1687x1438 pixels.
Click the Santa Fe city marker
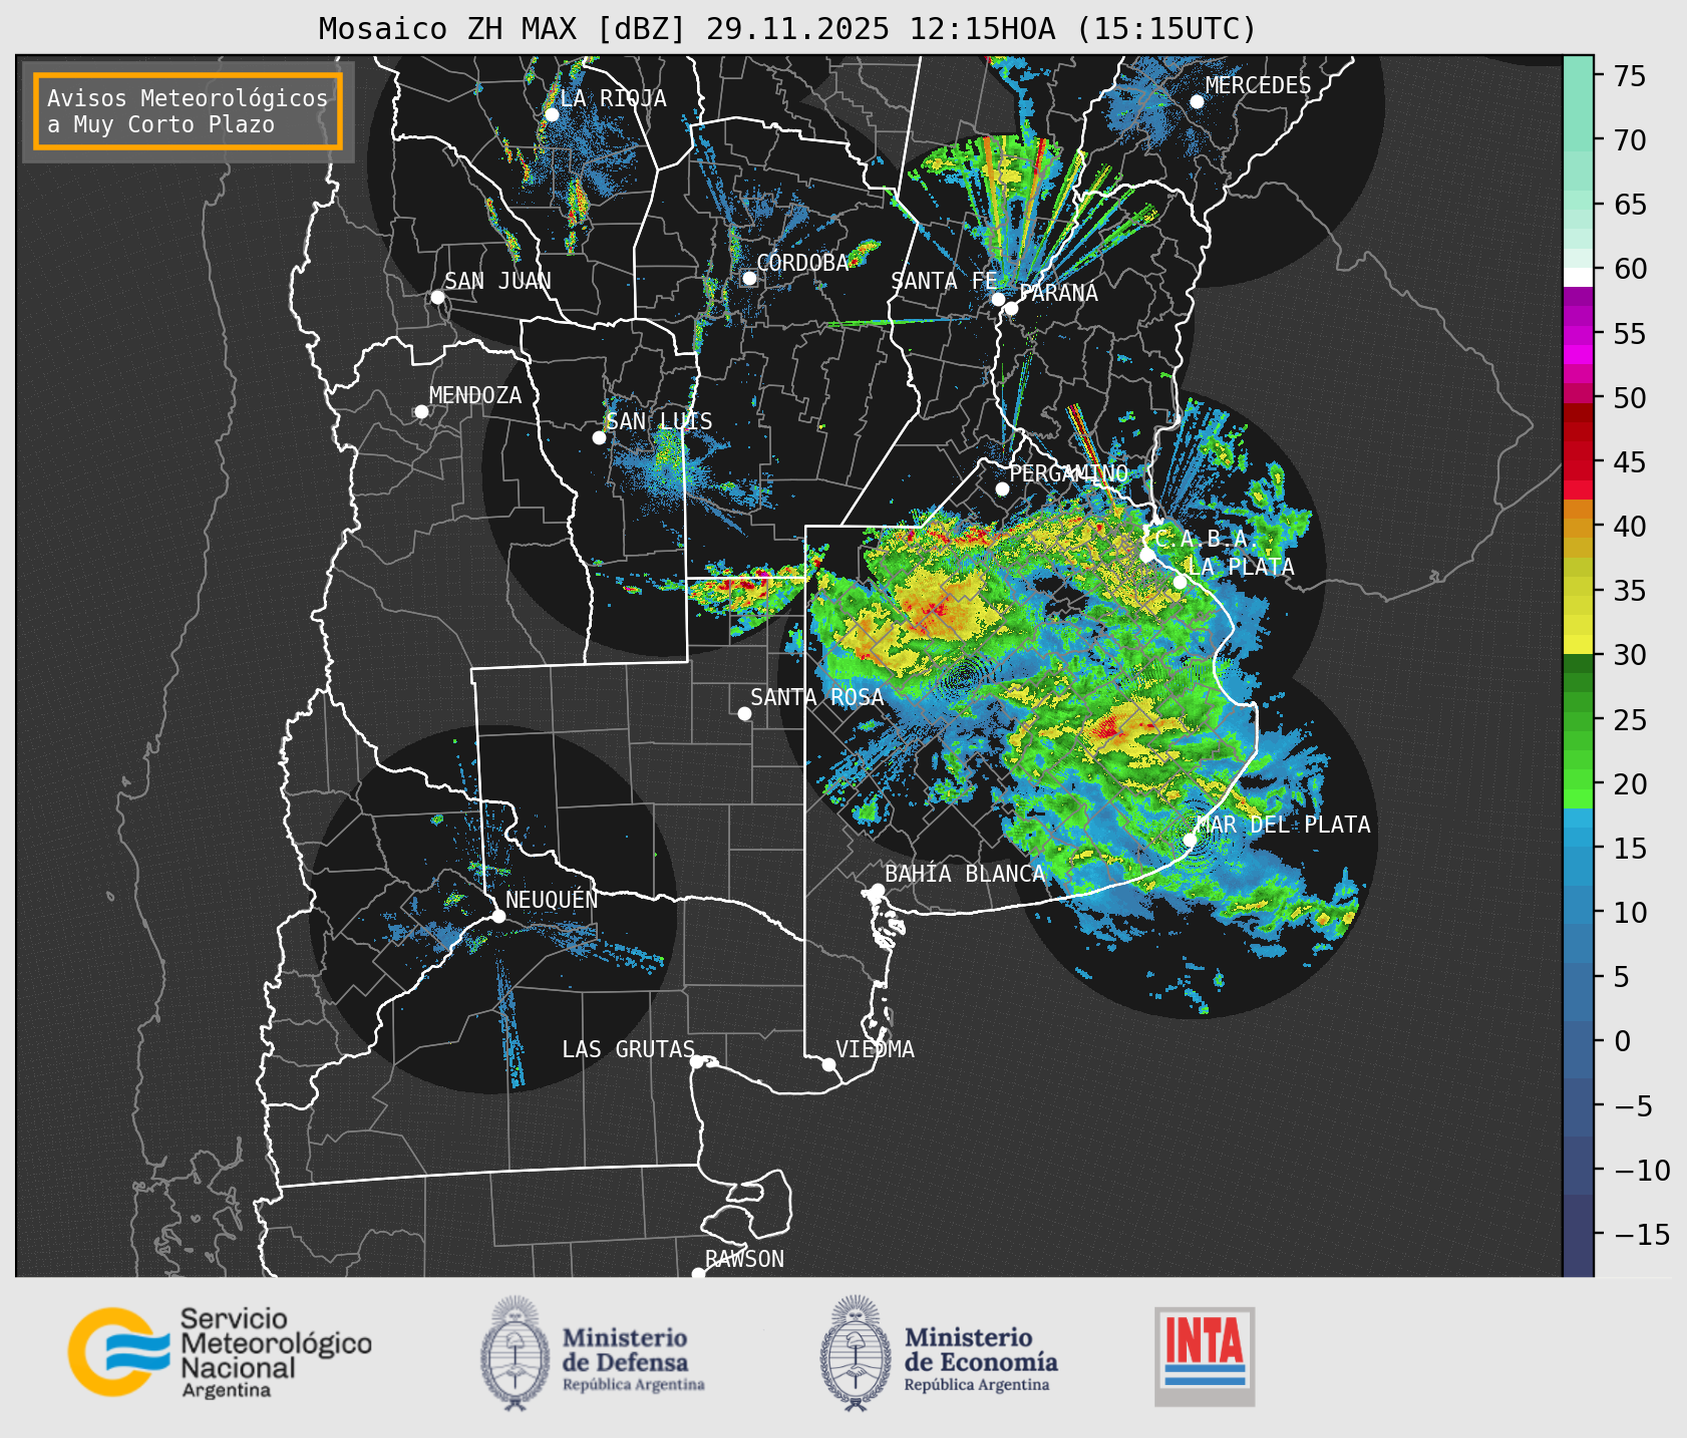coord(998,299)
